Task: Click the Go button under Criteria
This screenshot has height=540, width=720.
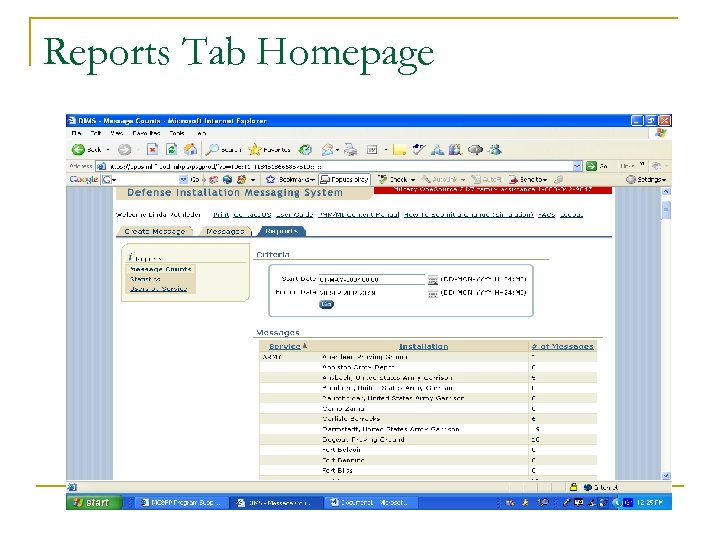Action: pos(326,304)
